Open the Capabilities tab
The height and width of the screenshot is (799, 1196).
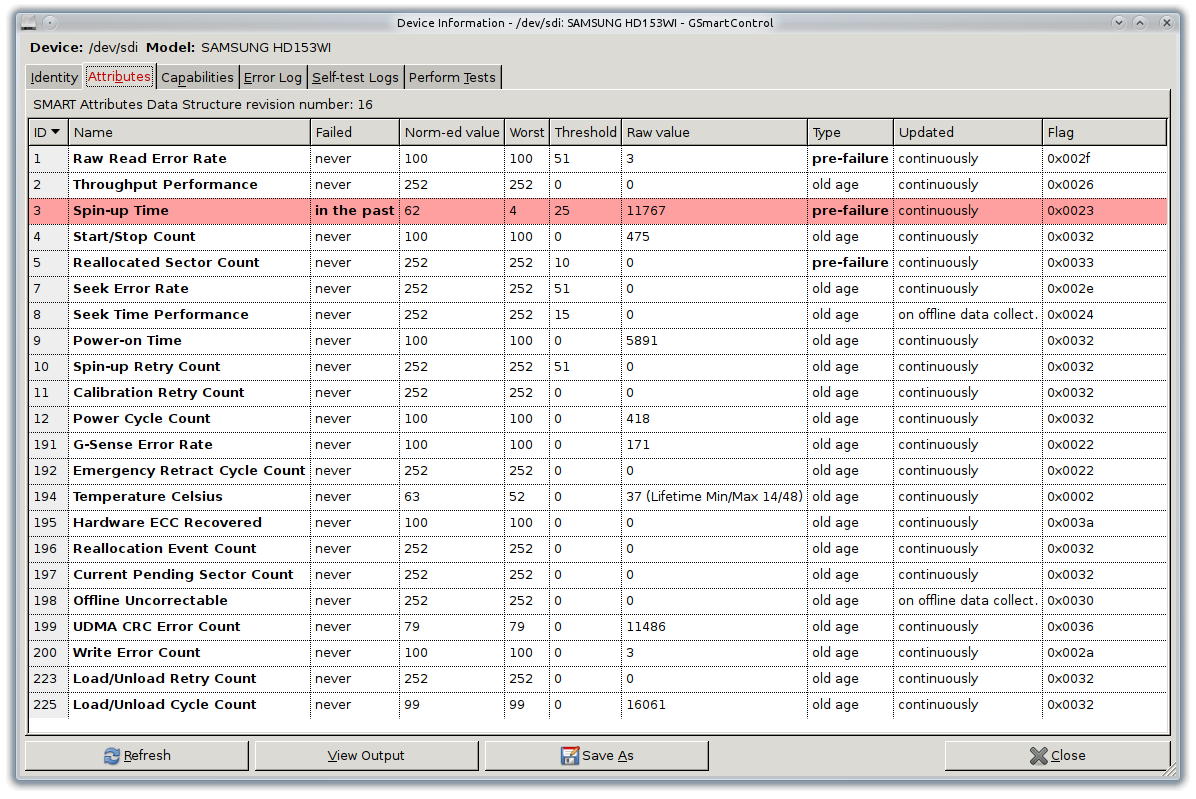tap(198, 77)
